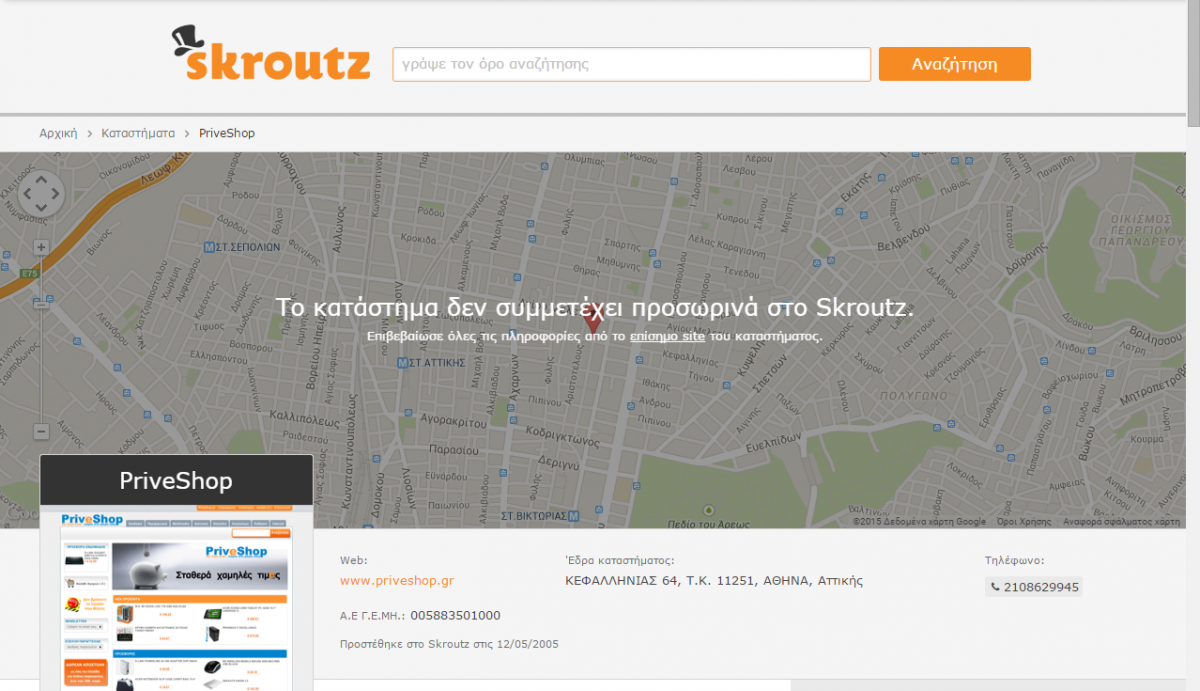1200x691 pixels.
Task: Open Καταστήματα breadcrumb link
Action: pyautogui.click(x=138, y=133)
